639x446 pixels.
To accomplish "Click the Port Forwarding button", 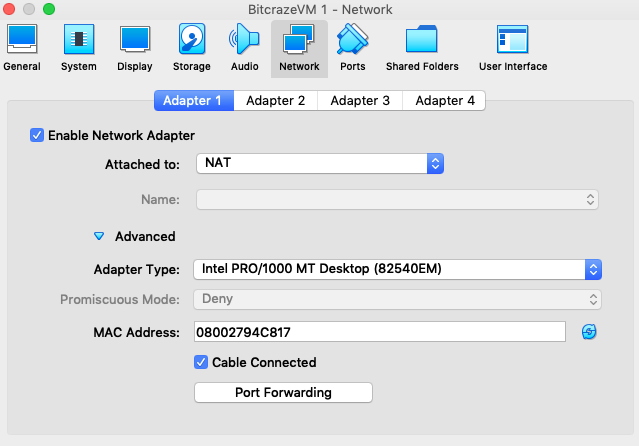I will coord(283,392).
